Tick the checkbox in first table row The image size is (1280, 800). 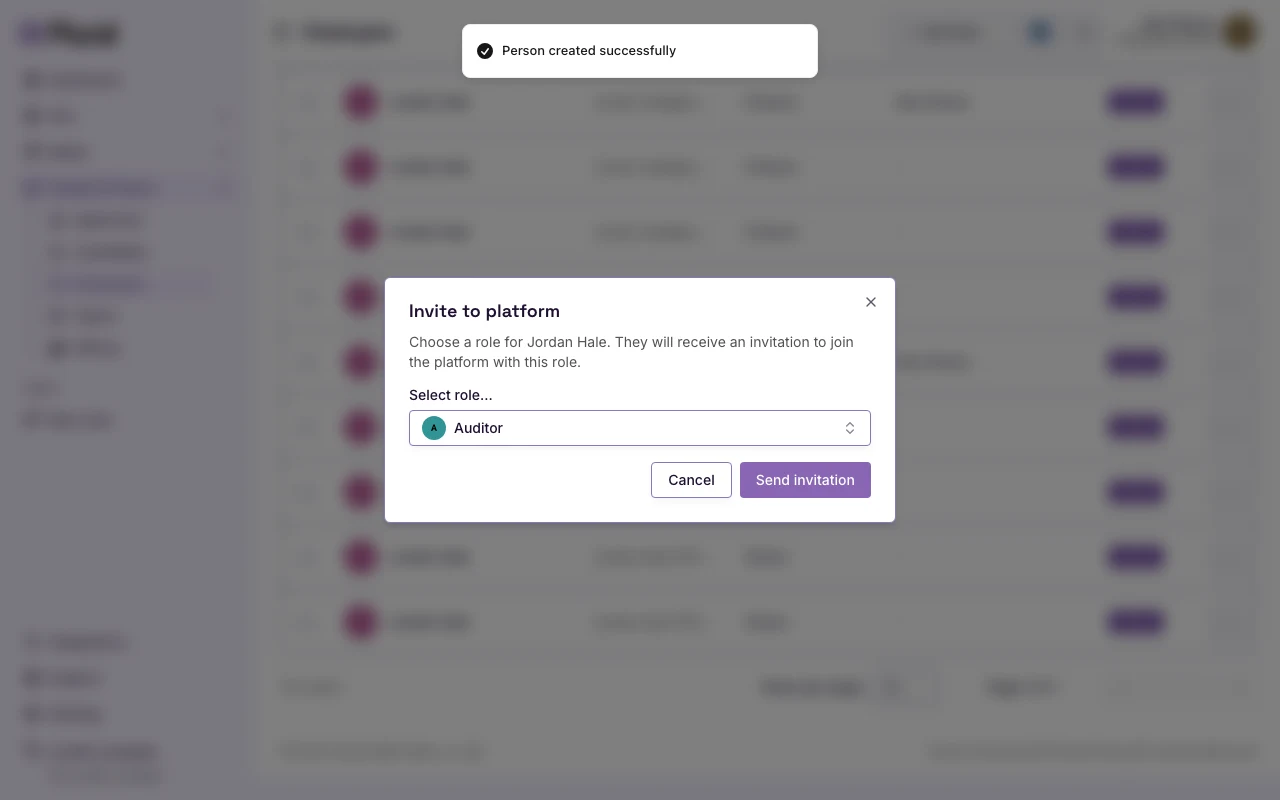(308, 102)
